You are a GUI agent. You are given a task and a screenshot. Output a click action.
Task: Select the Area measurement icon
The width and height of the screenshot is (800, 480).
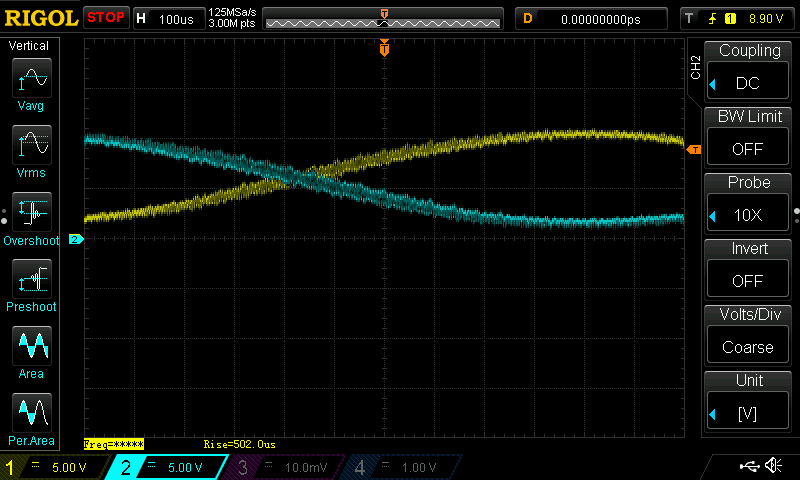32,346
